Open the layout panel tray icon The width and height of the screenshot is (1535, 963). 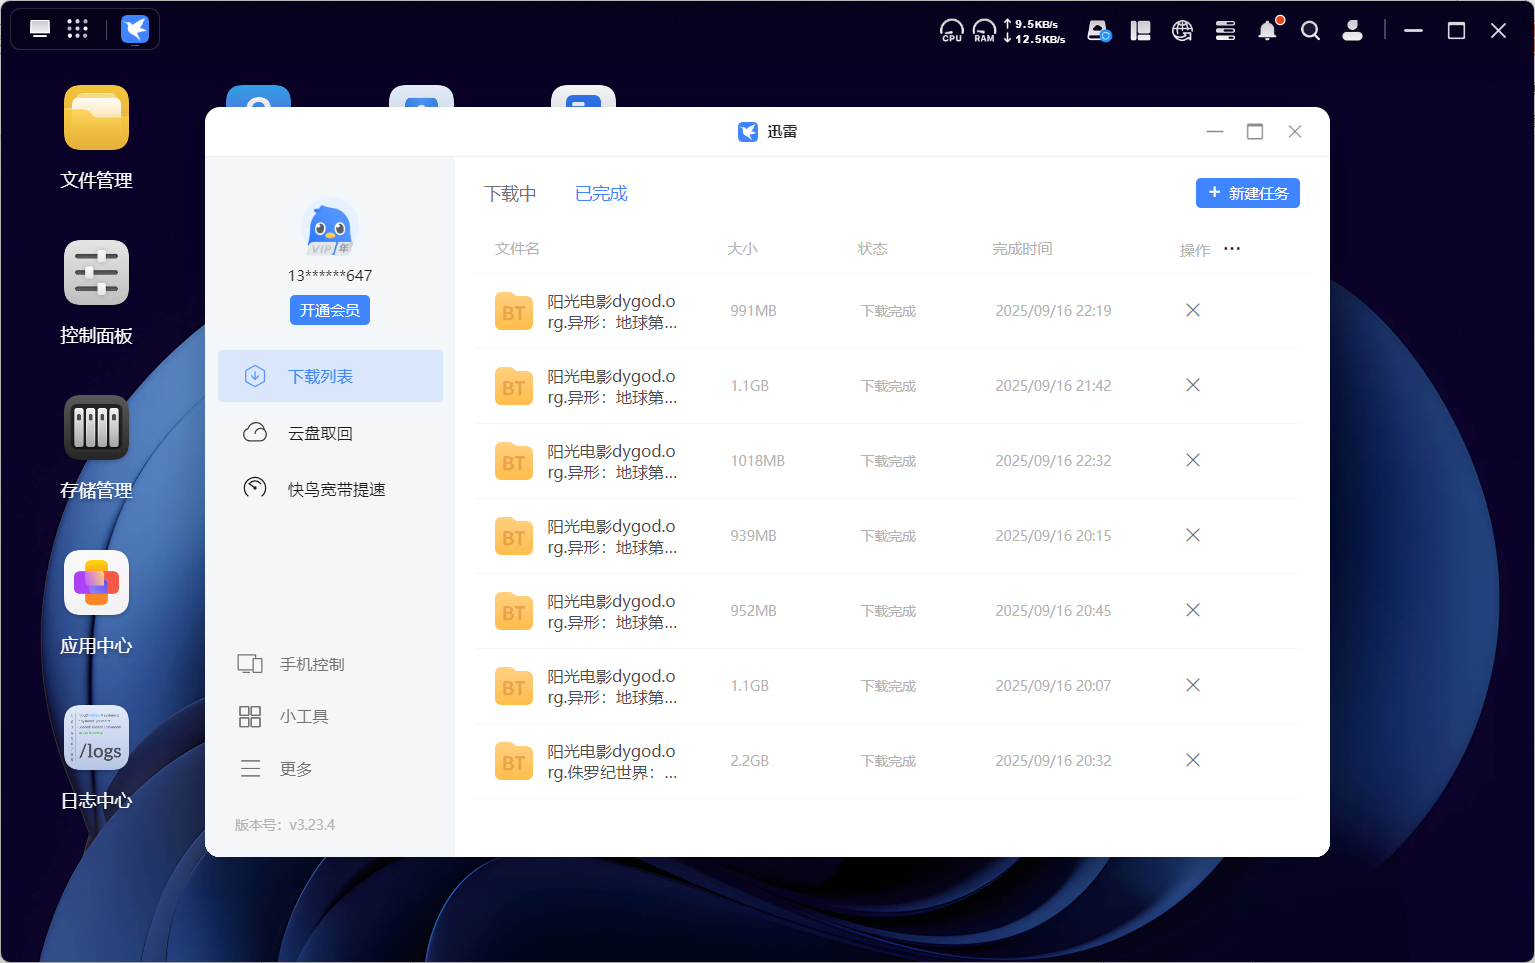1140,31
